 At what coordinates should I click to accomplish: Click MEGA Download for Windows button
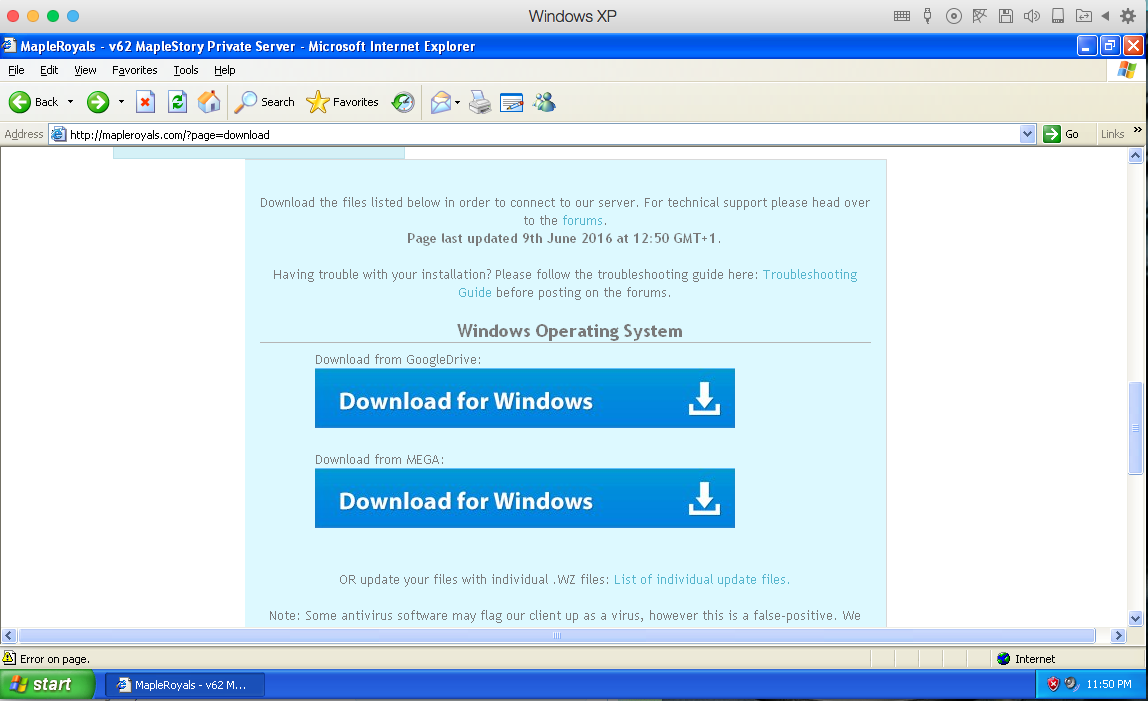point(524,498)
